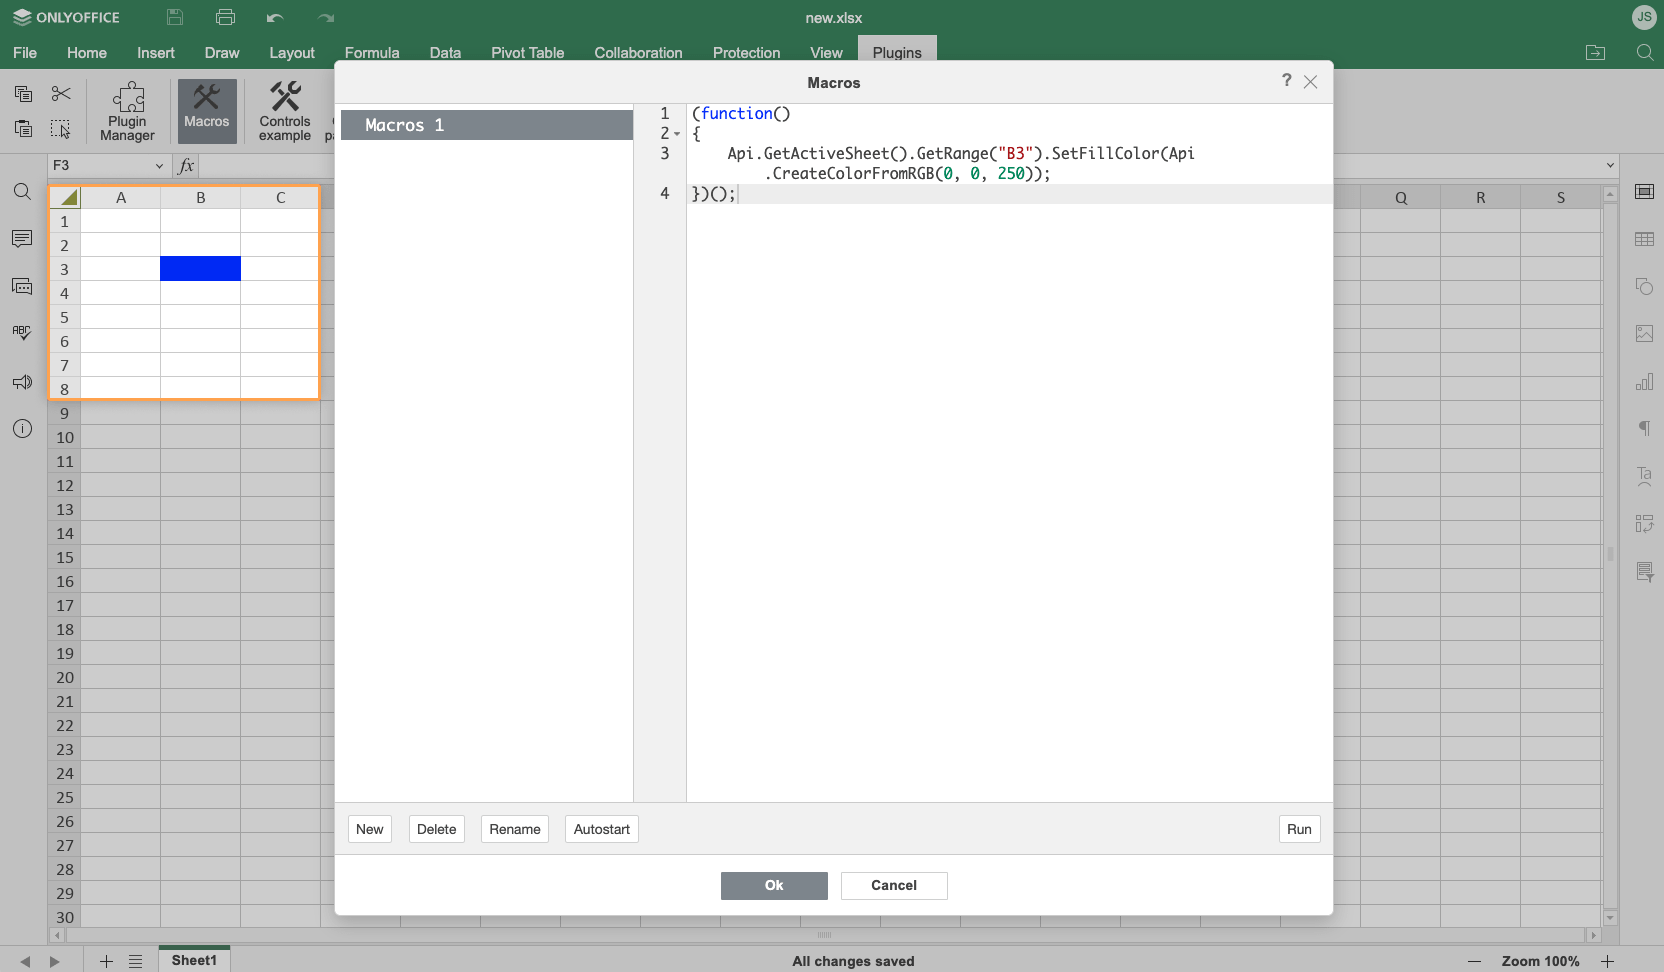This screenshot has width=1664, height=972.
Task: Click the Print icon in title bar
Action: (x=225, y=17)
